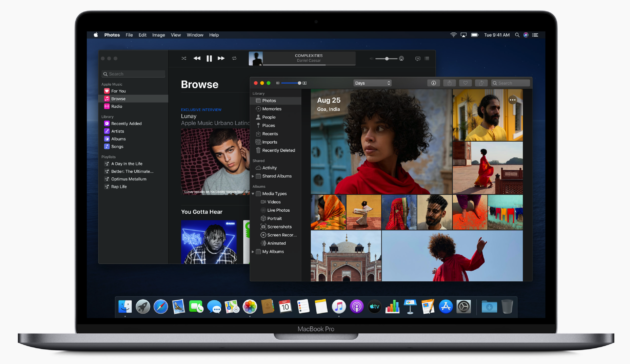Open first You Gotta Hear album cover

pos(209,242)
